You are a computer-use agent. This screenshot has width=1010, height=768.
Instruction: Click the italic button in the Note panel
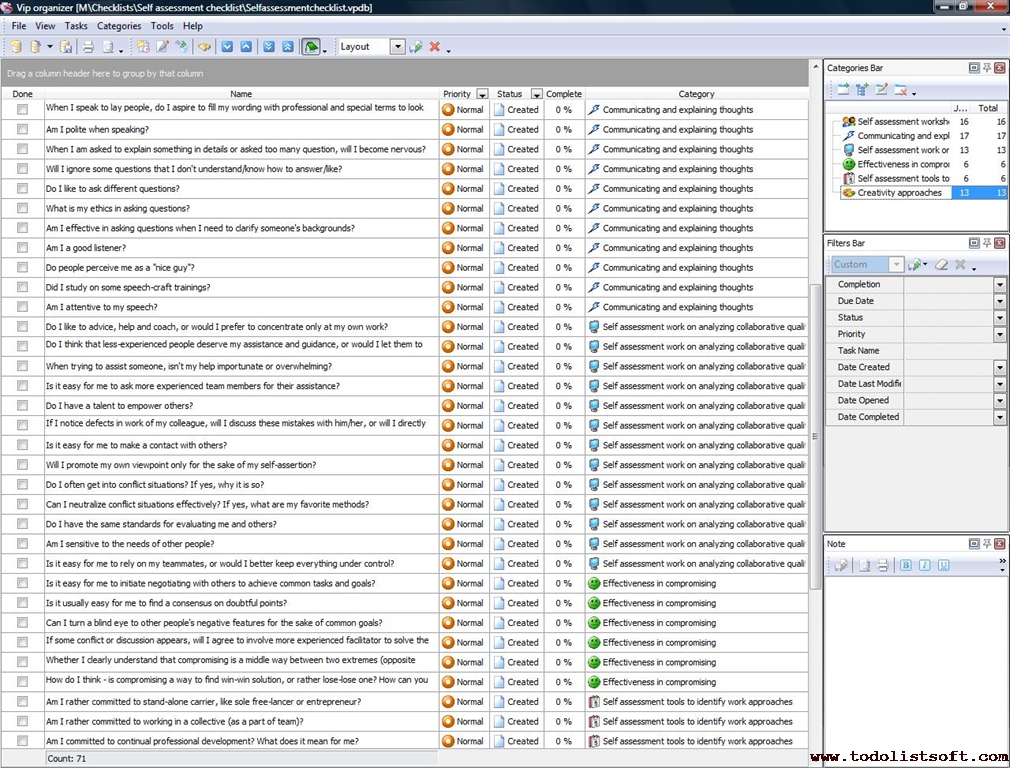point(924,566)
